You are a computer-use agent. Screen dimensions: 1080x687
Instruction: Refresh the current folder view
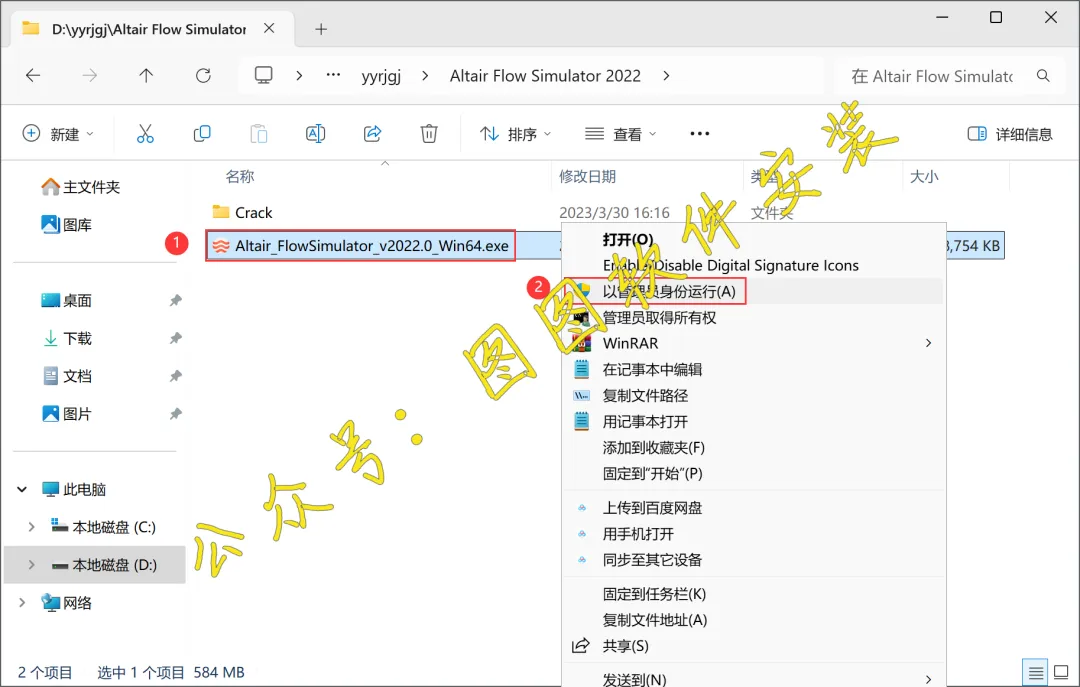pyautogui.click(x=203, y=76)
